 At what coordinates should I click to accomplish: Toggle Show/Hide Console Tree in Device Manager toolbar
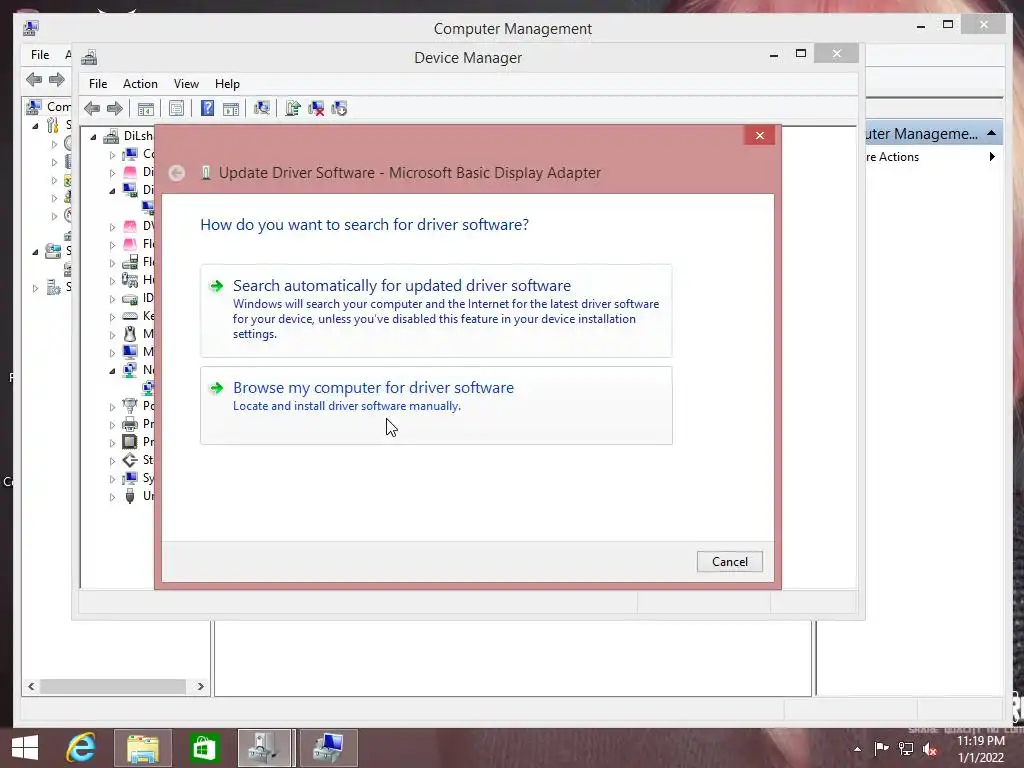point(146,108)
